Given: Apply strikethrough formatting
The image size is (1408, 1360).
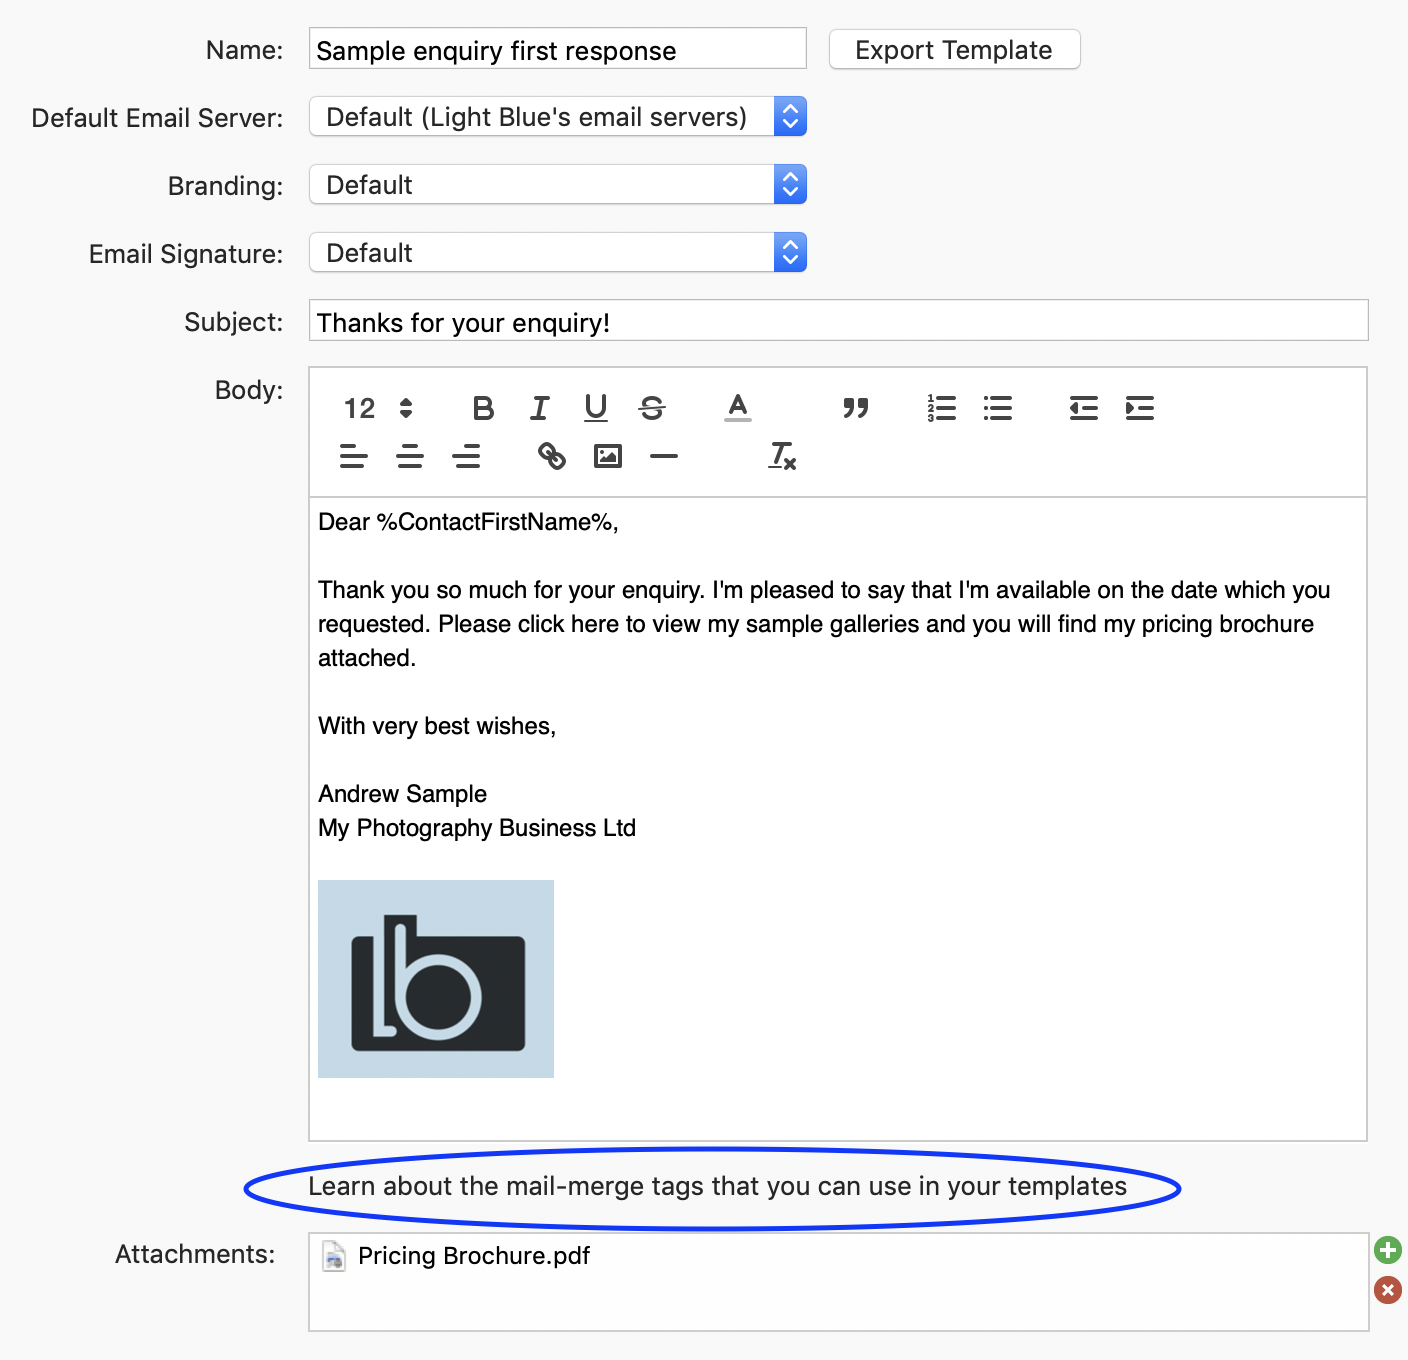Looking at the screenshot, I should point(652,408).
